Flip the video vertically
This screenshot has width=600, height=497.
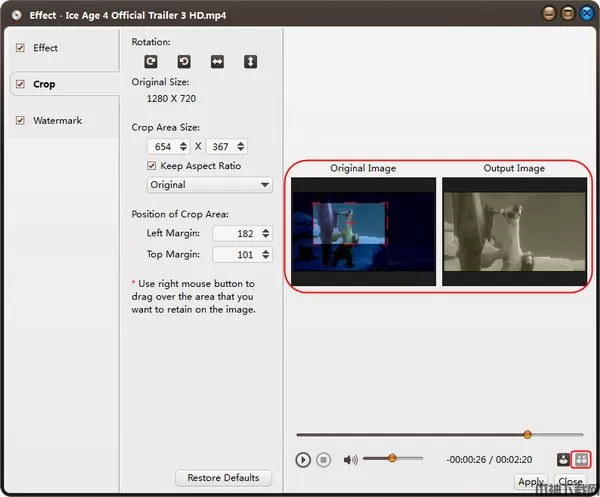click(250, 62)
